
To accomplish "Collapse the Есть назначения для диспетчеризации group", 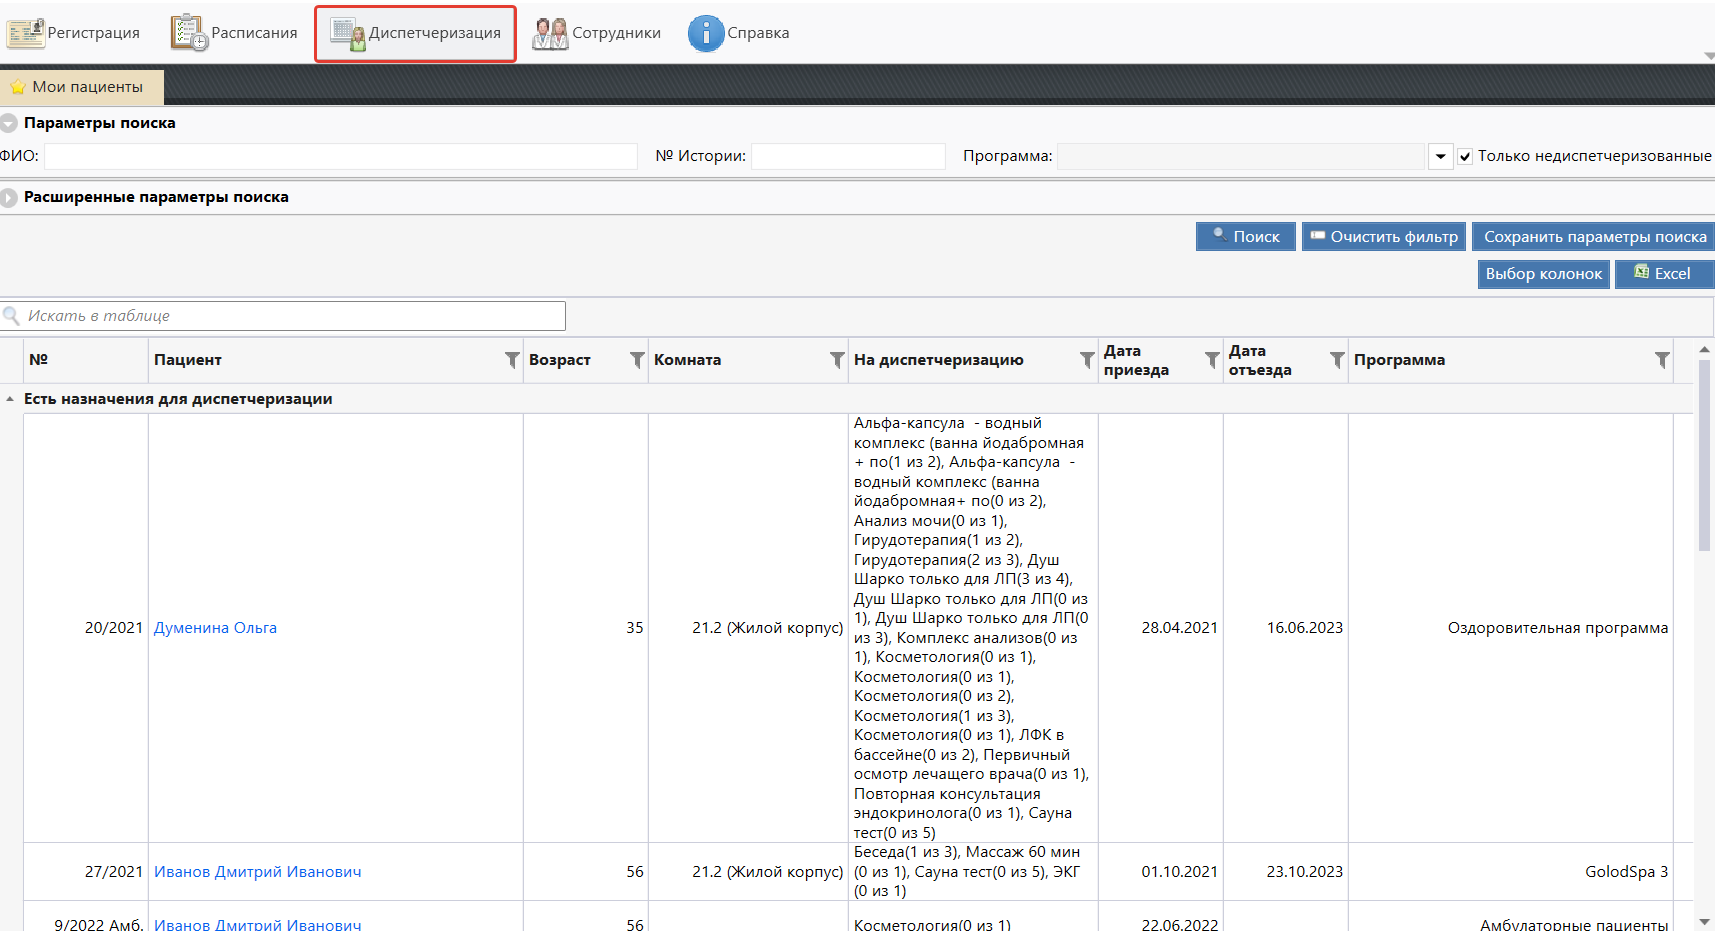I will point(10,399).
